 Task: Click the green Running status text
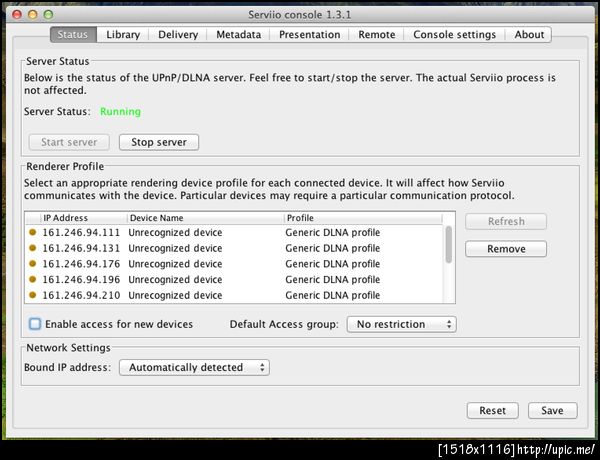[x=120, y=111]
